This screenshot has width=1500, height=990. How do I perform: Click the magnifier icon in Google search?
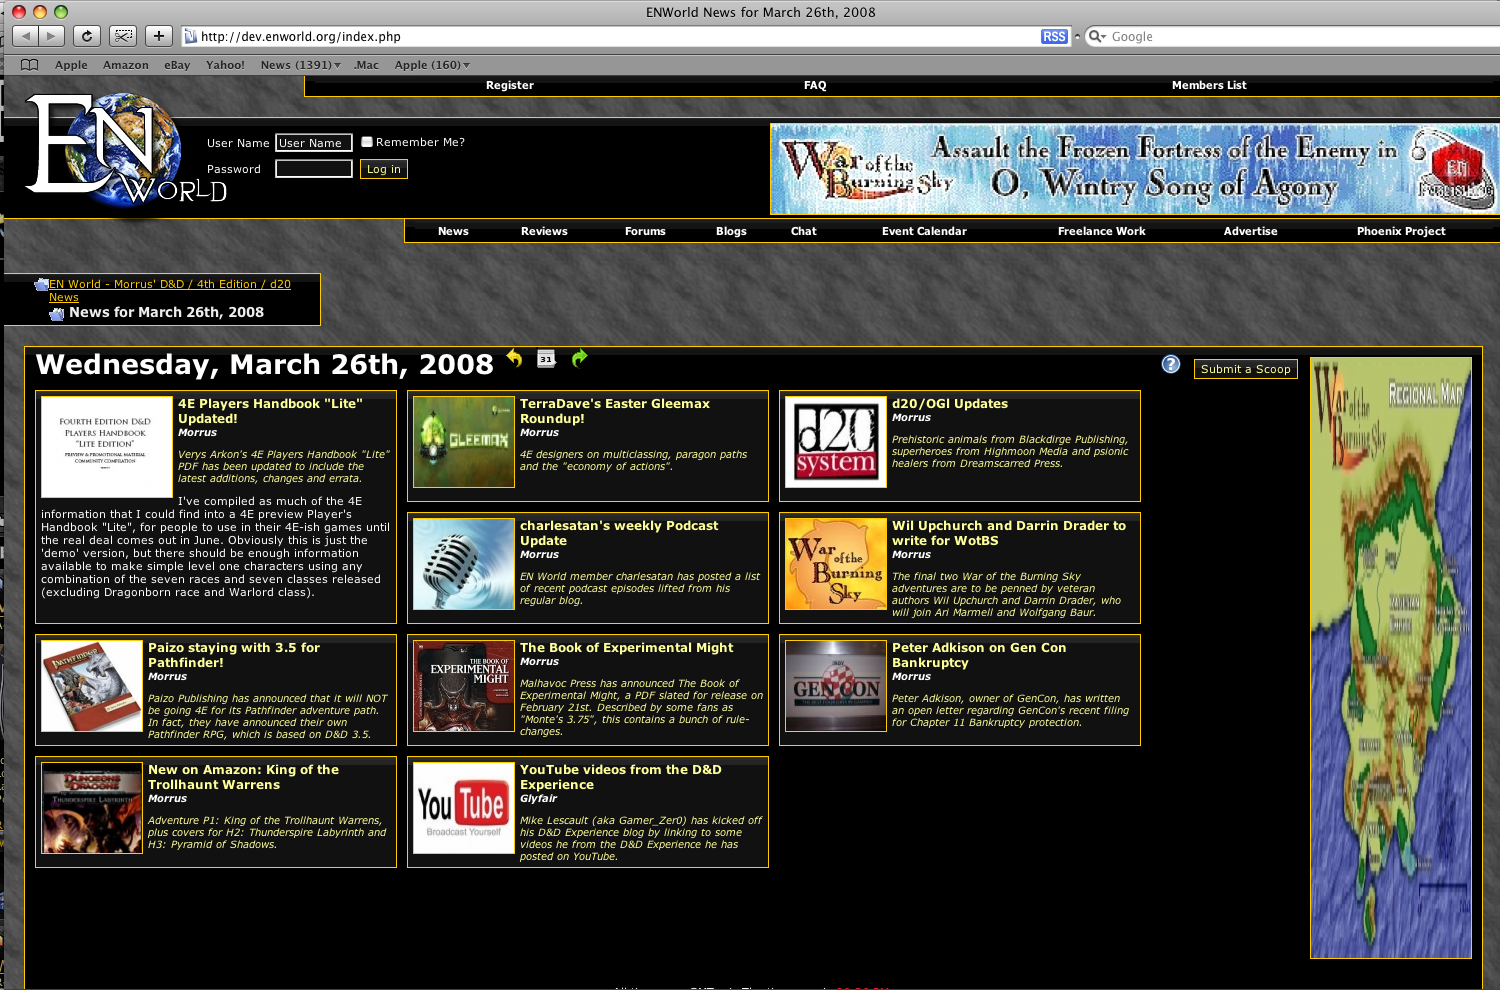tap(1097, 36)
